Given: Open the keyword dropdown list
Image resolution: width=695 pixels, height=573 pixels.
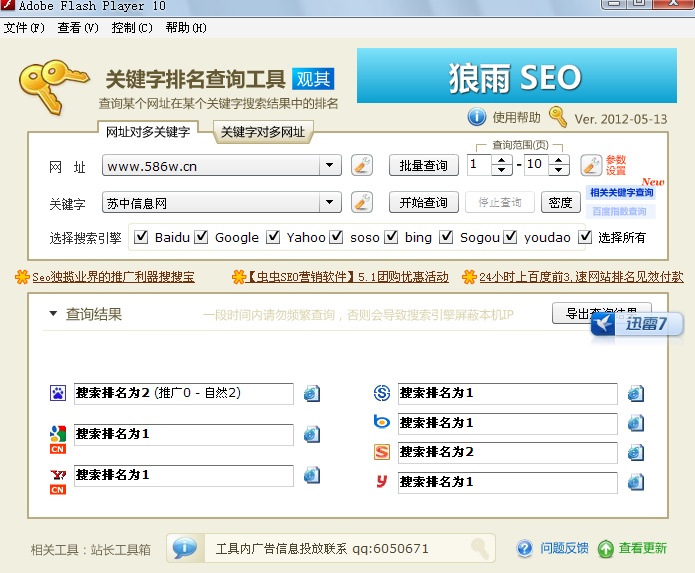Looking at the screenshot, I should coord(330,202).
